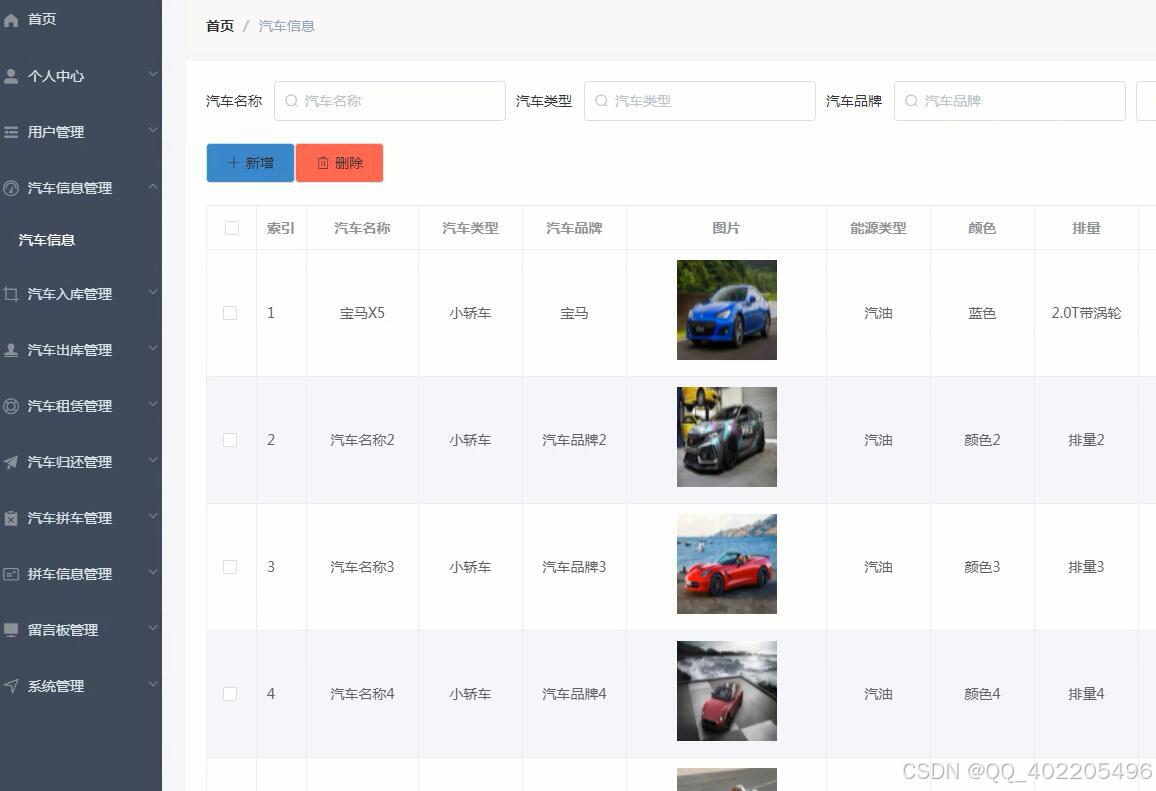Click the home icon beside 首页 in sidebar
This screenshot has height=791, width=1156.
pyautogui.click(x=10, y=20)
